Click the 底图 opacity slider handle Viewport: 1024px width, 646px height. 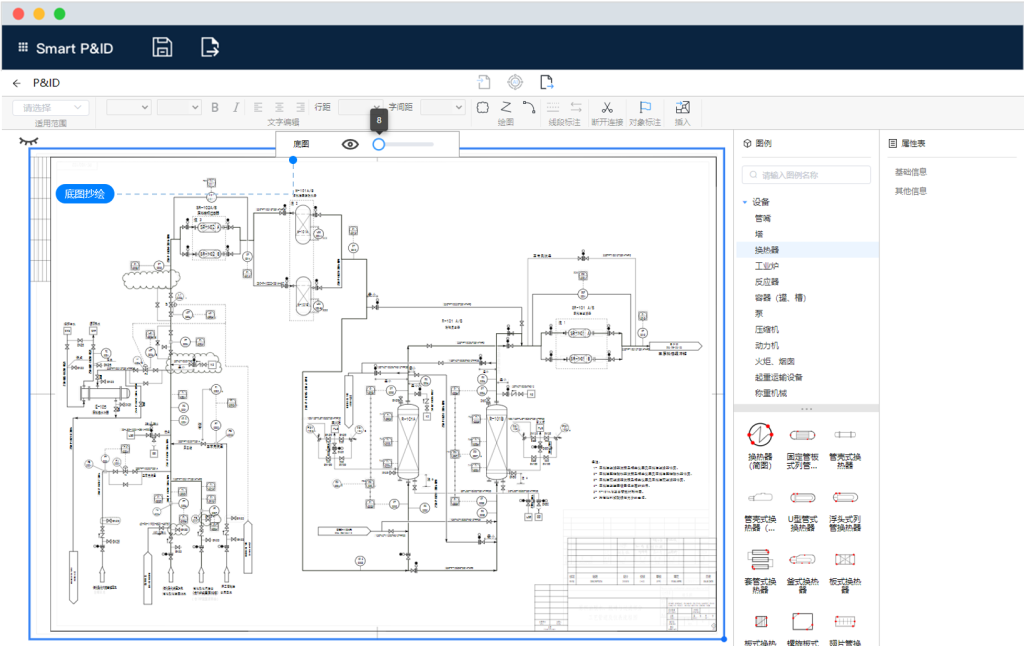click(378, 144)
